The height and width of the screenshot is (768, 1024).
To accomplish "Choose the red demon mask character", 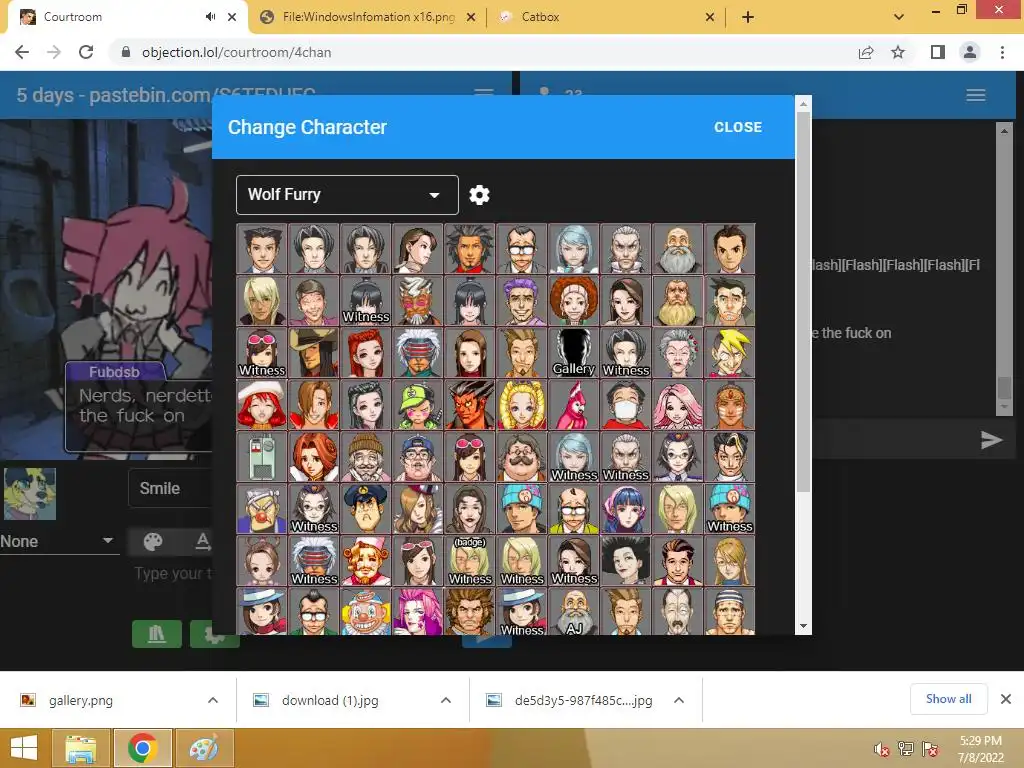I will point(470,405).
